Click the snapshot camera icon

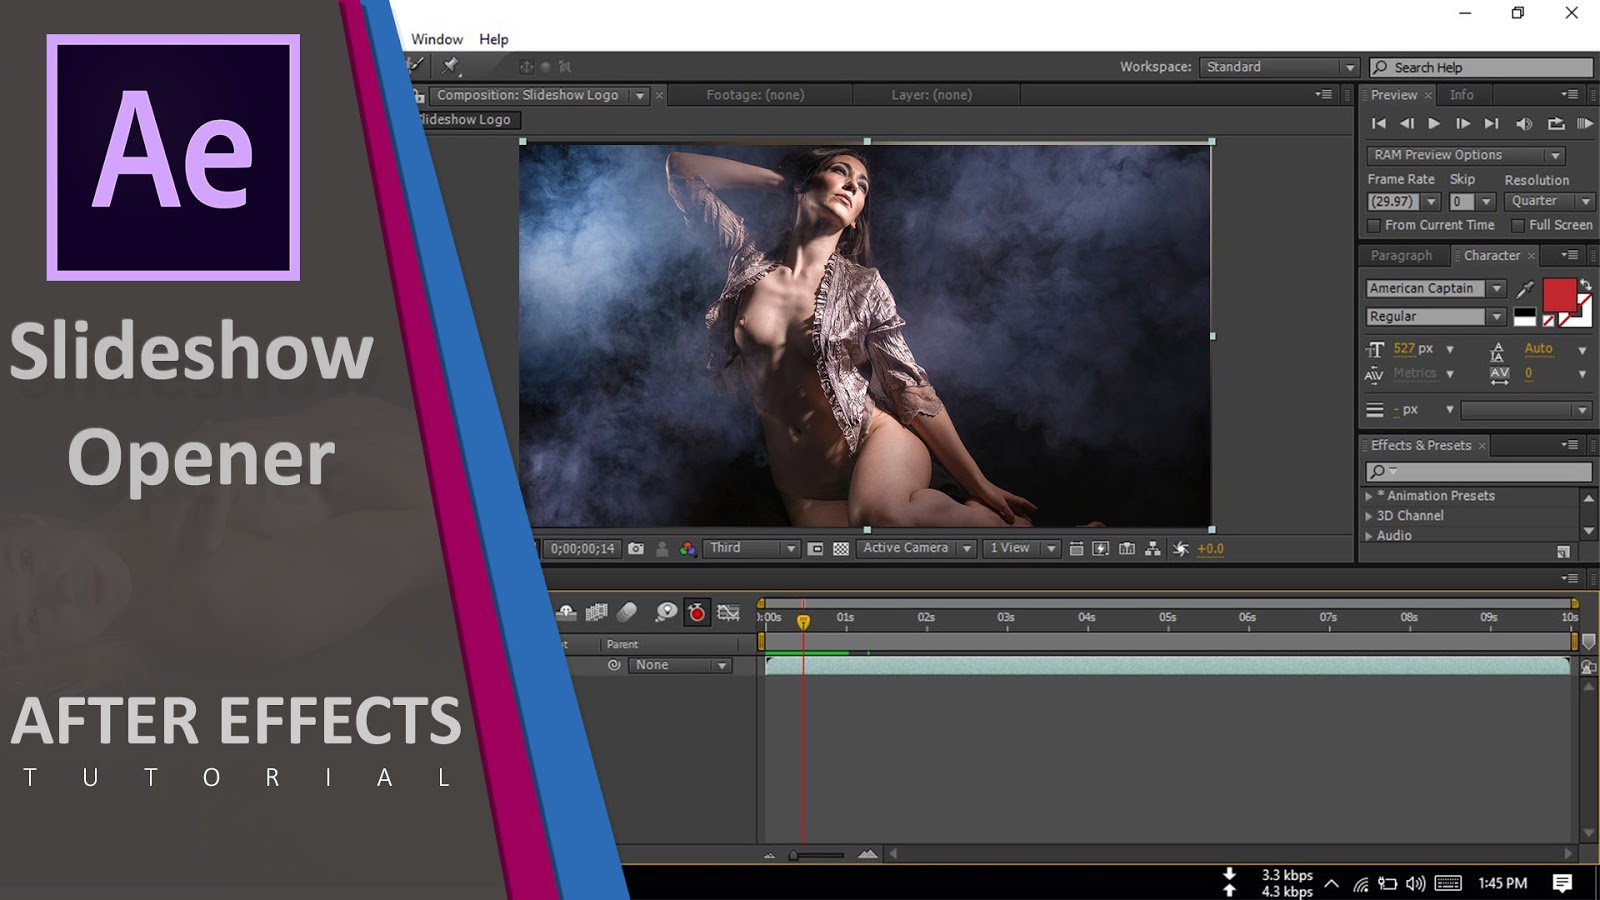click(636, 549)
